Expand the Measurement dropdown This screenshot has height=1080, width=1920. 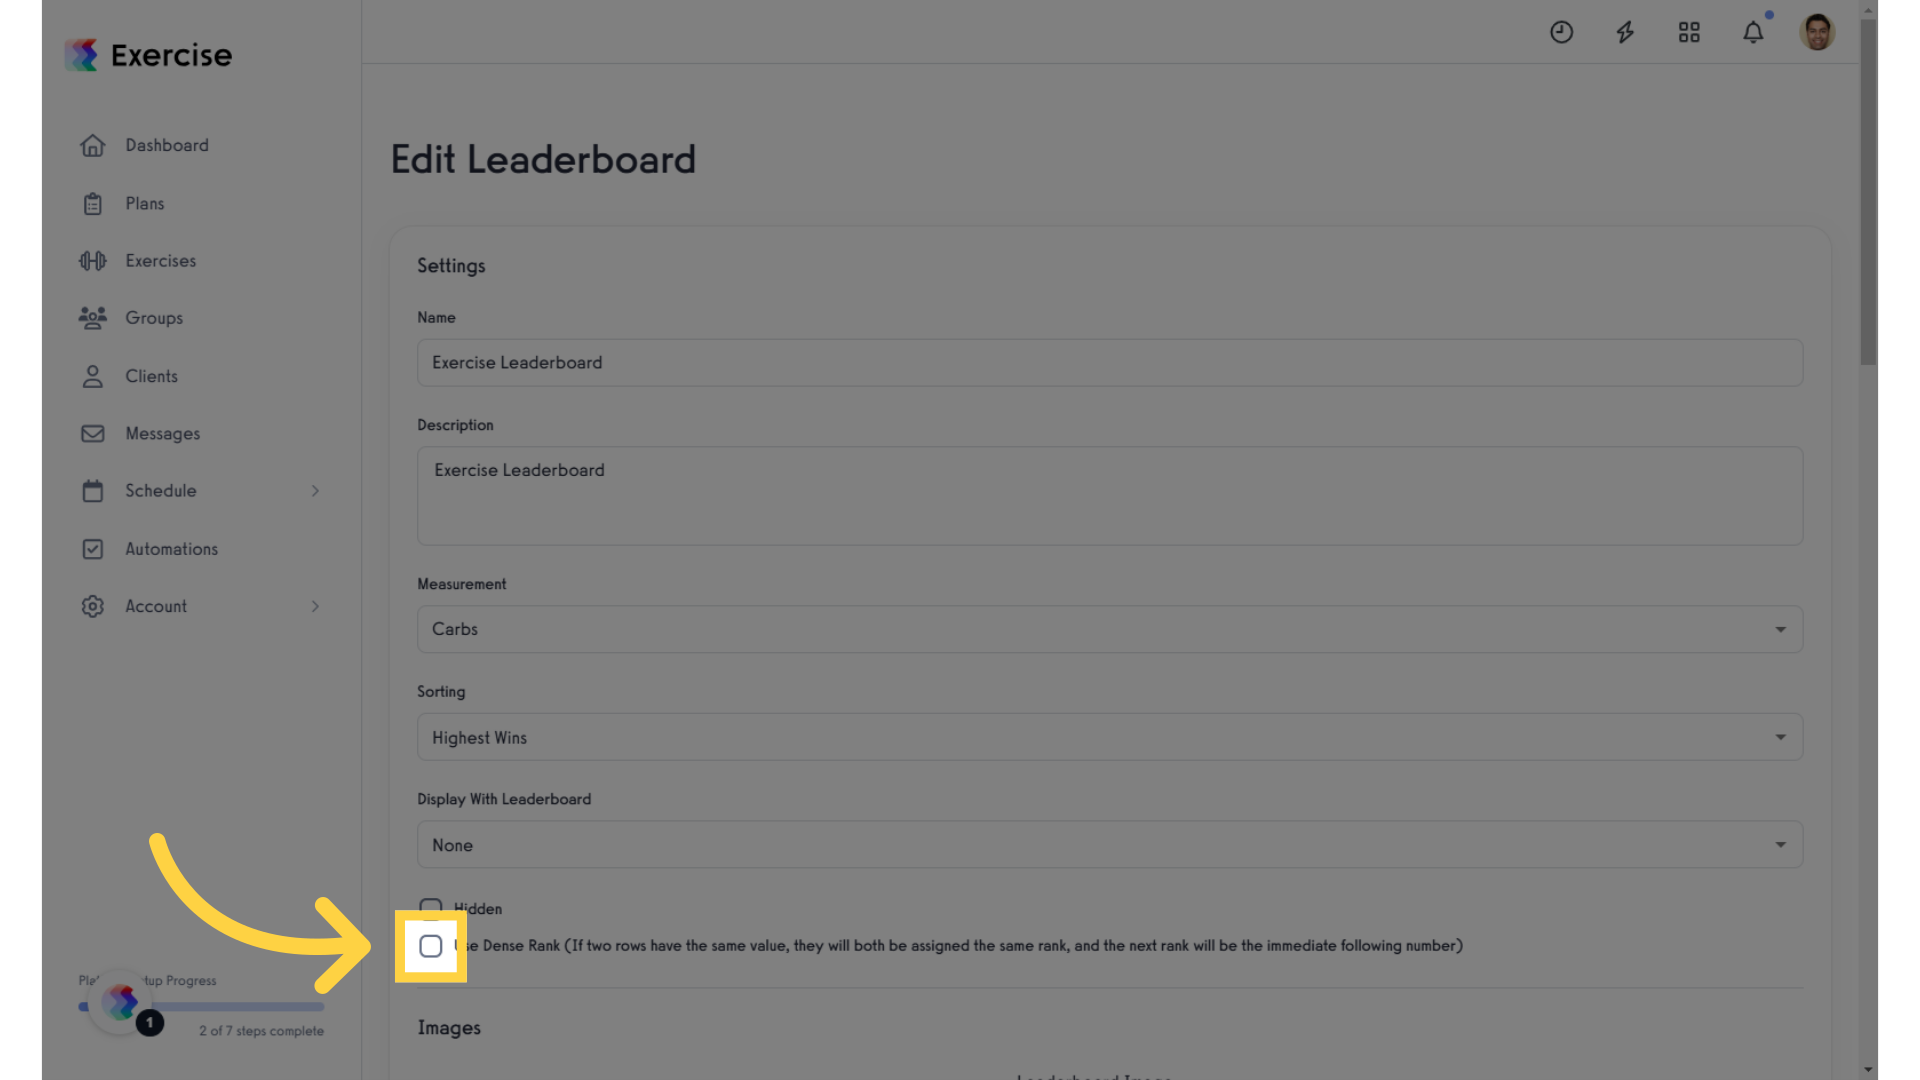pos(1109,629)
